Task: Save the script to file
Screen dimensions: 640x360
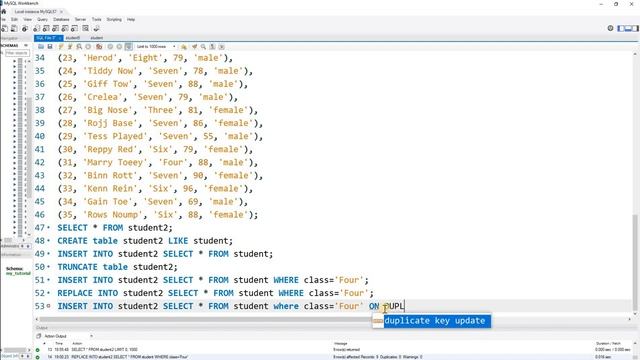Action: click(x=50, y=47)
